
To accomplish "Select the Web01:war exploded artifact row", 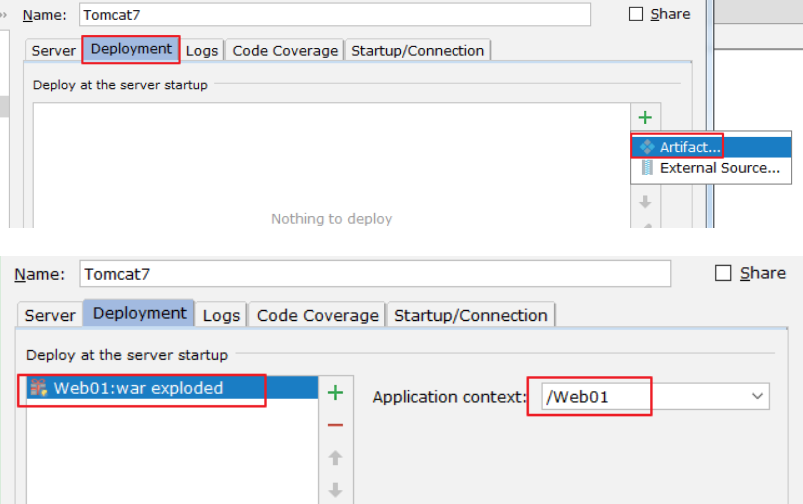I will (x=172, y=388).
